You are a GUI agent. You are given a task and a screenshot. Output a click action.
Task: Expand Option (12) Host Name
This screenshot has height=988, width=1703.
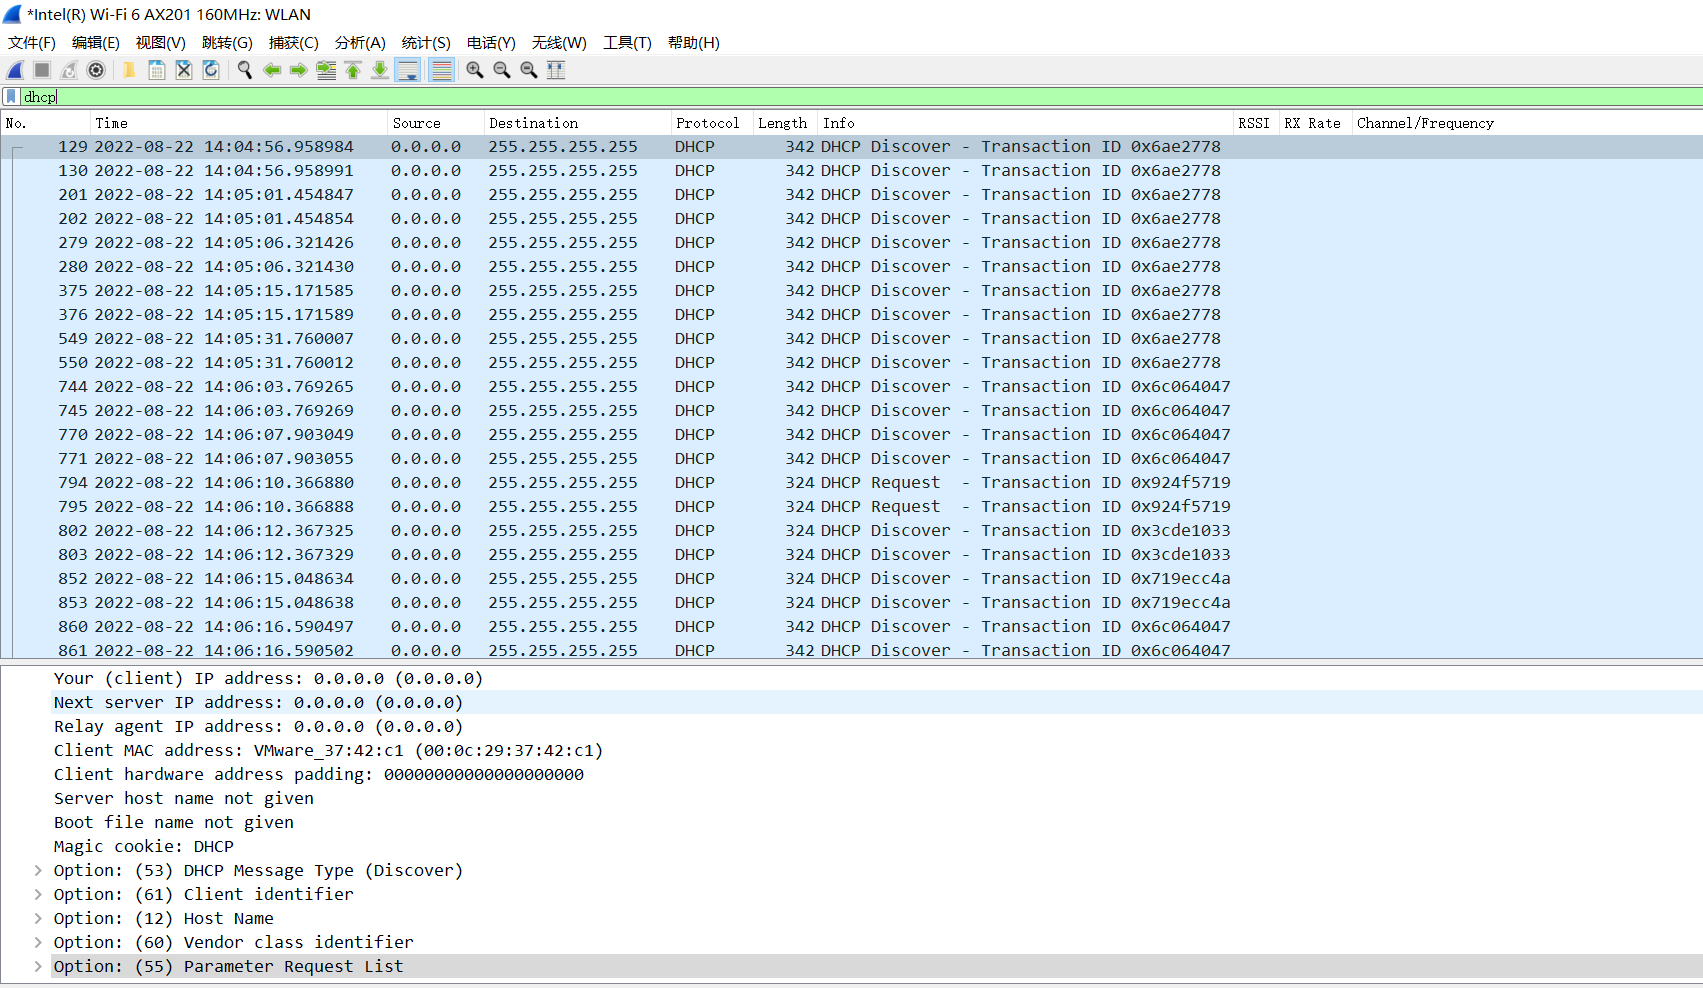[38, 919]
